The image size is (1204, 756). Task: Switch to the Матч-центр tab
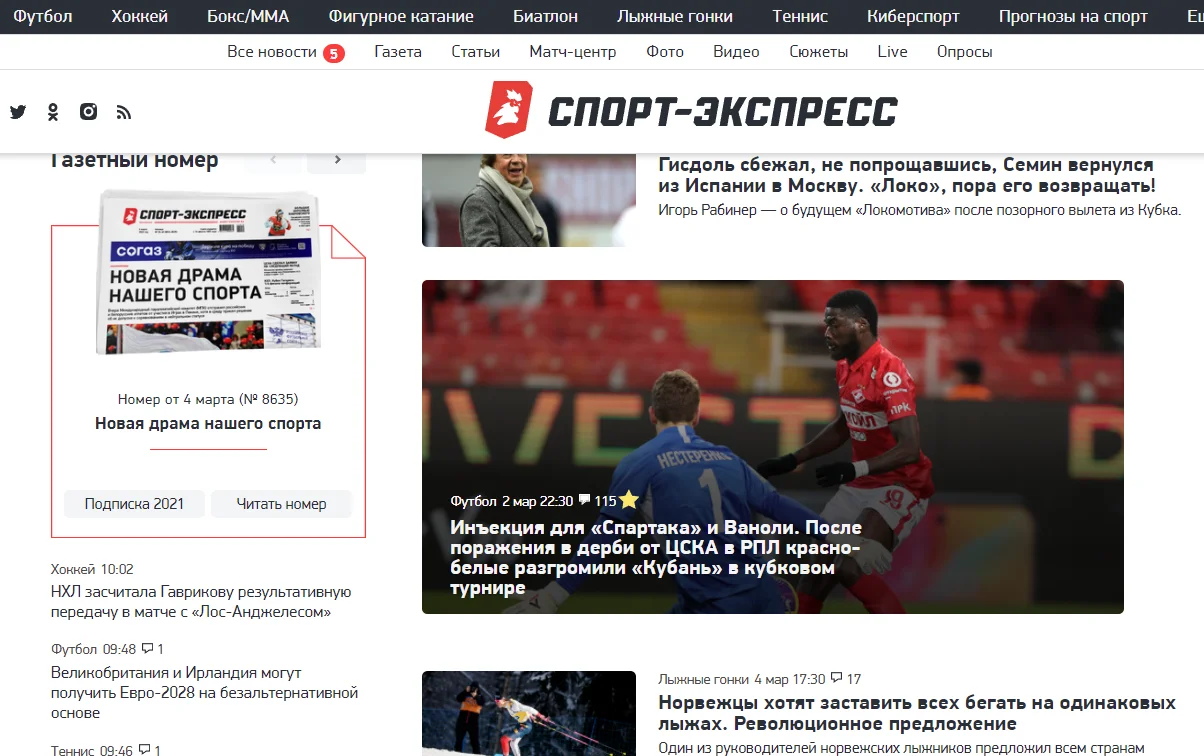click(572, 52)
